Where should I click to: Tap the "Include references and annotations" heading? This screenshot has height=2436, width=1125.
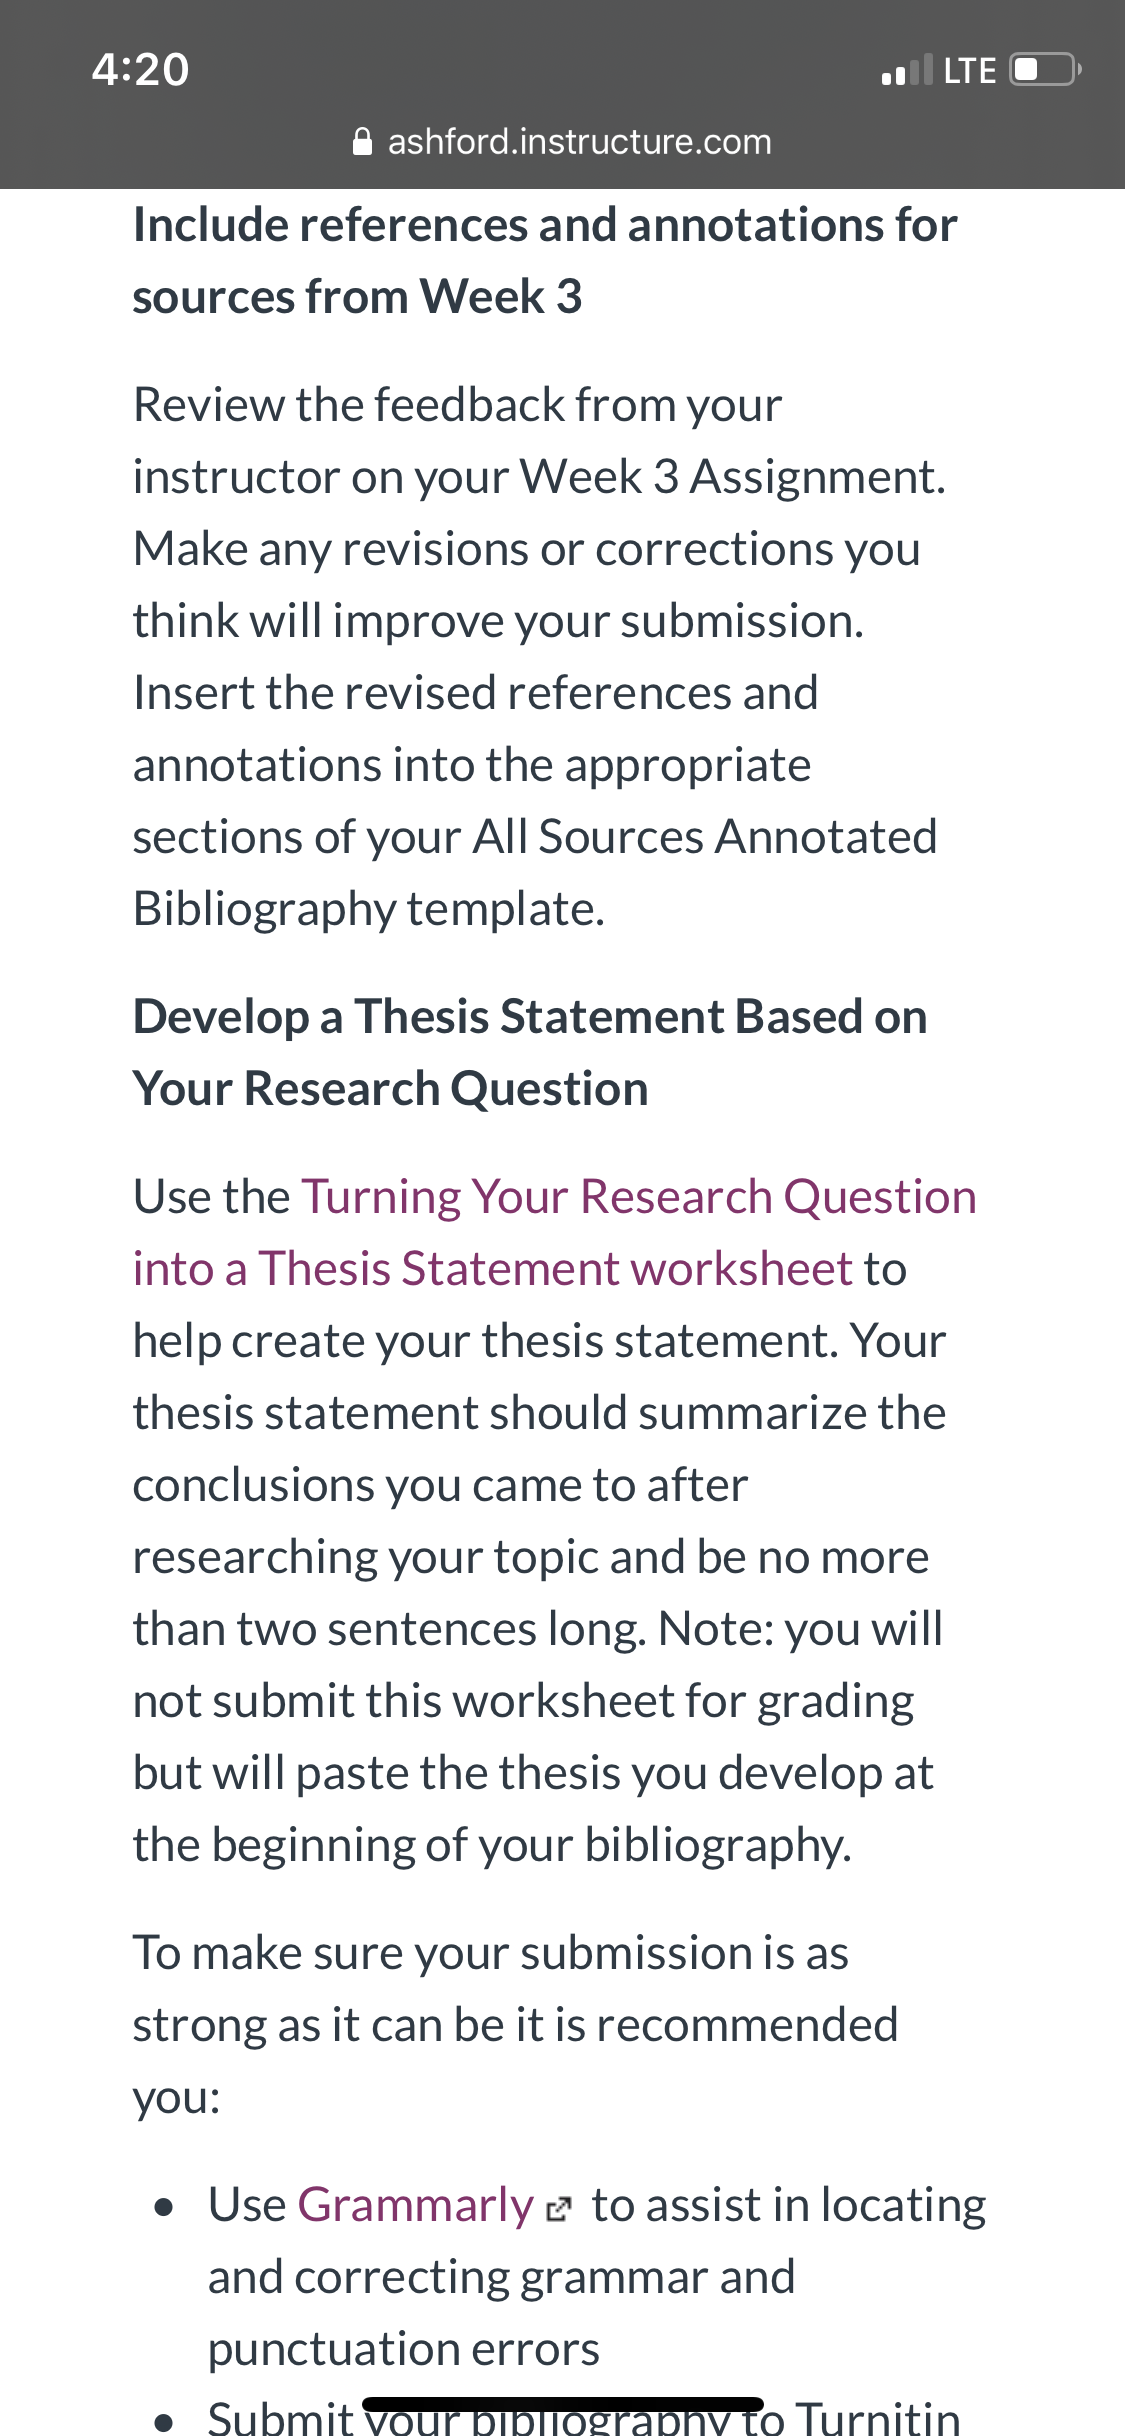click(x=545, y=261)
